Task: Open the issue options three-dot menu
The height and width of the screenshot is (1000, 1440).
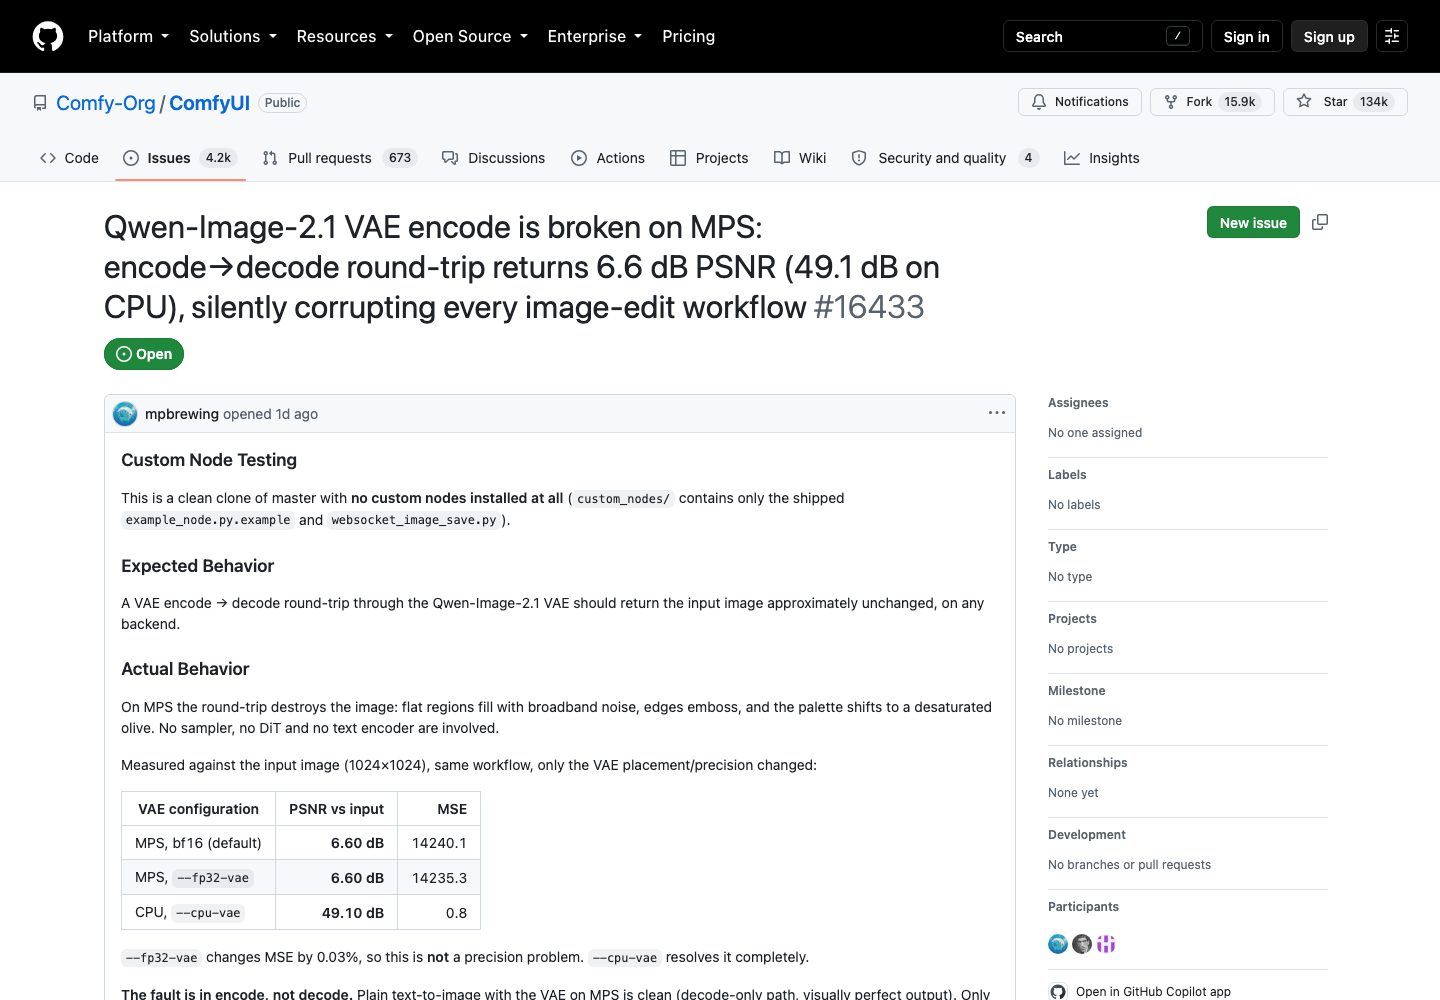Action: (997, 413)
